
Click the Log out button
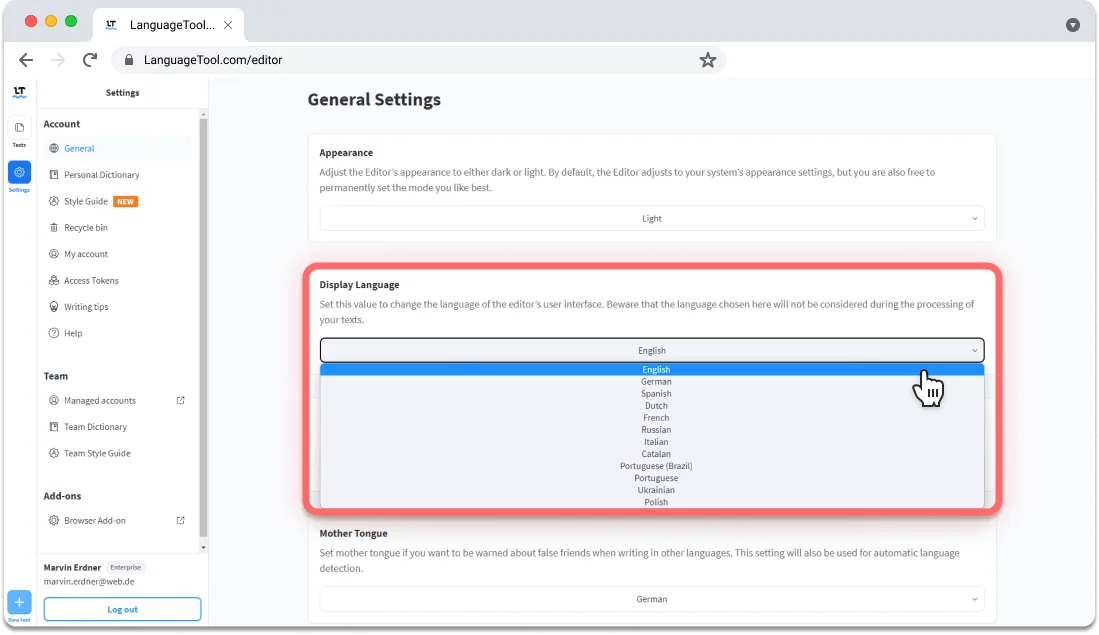point(122,609)
